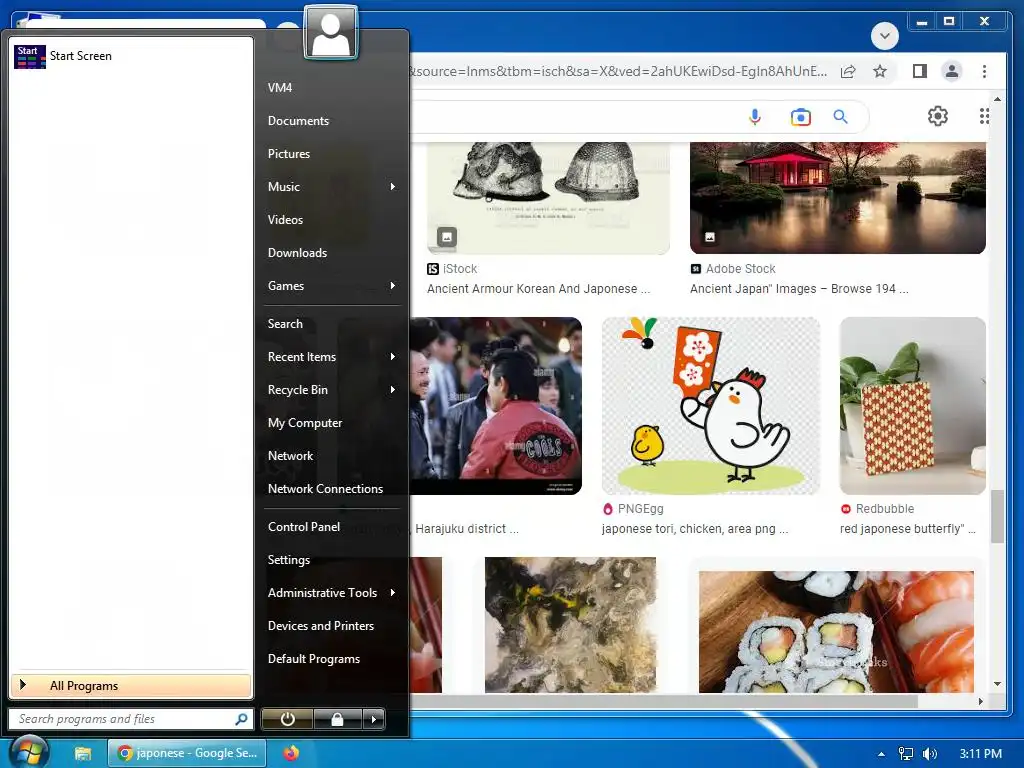Click the Google search magnifier button

840,117
